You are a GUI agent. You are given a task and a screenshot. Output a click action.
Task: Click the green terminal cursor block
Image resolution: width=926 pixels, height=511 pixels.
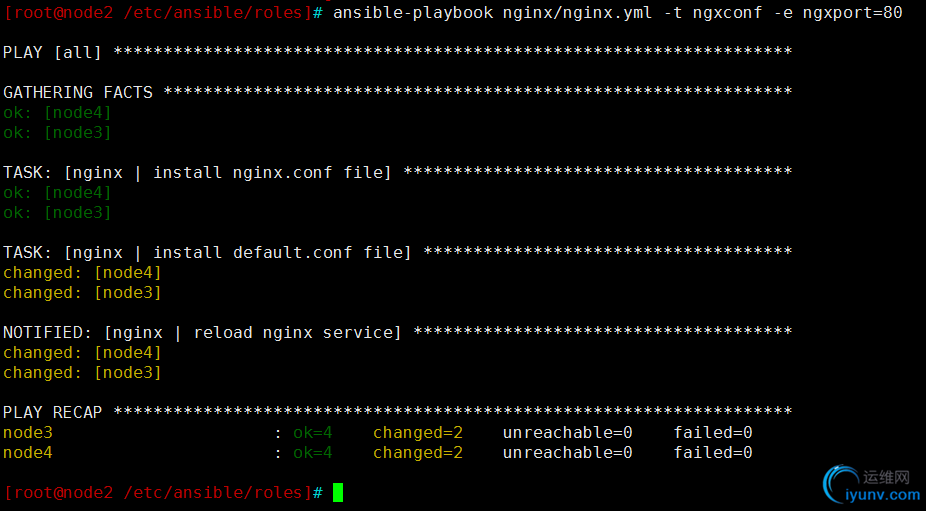click(x=338, y=492)
